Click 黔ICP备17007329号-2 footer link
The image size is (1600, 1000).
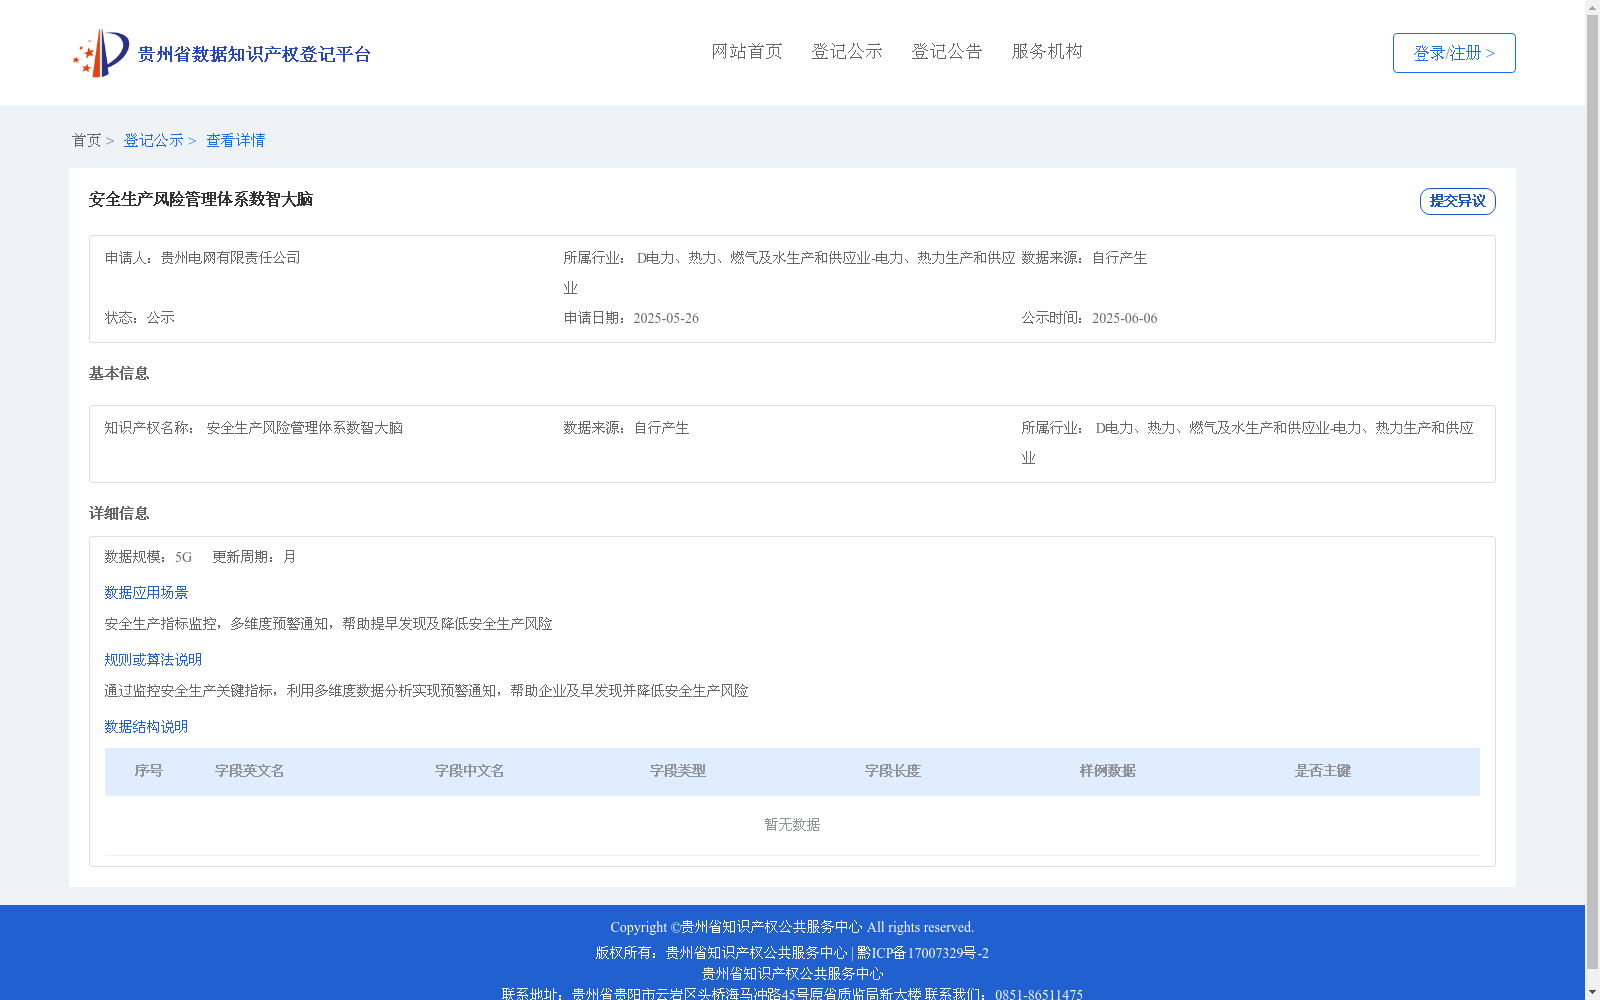[x=923, y=953]
